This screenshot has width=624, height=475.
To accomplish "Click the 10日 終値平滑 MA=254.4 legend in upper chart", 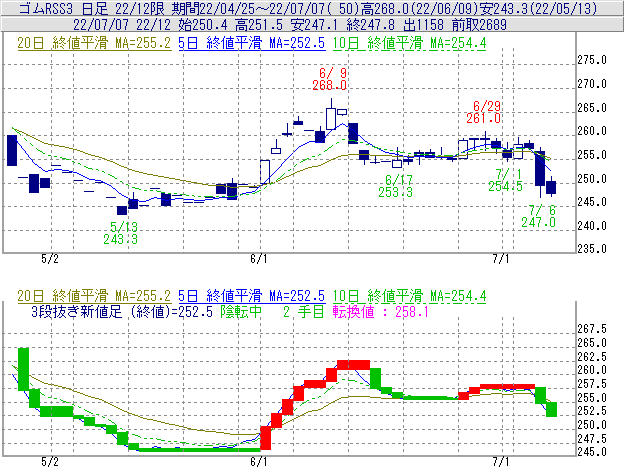I will (x=409, y=43).
